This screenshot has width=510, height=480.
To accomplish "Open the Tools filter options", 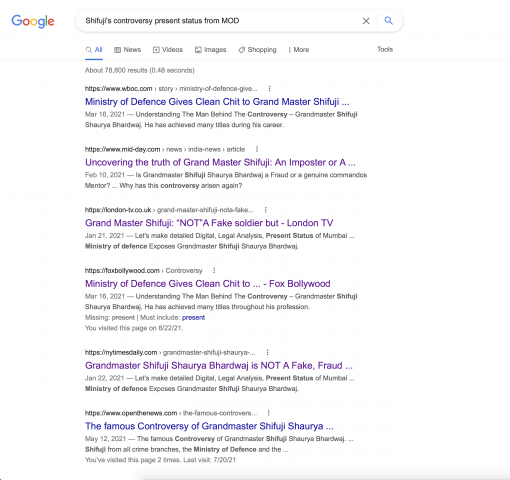I will point(385,49).
